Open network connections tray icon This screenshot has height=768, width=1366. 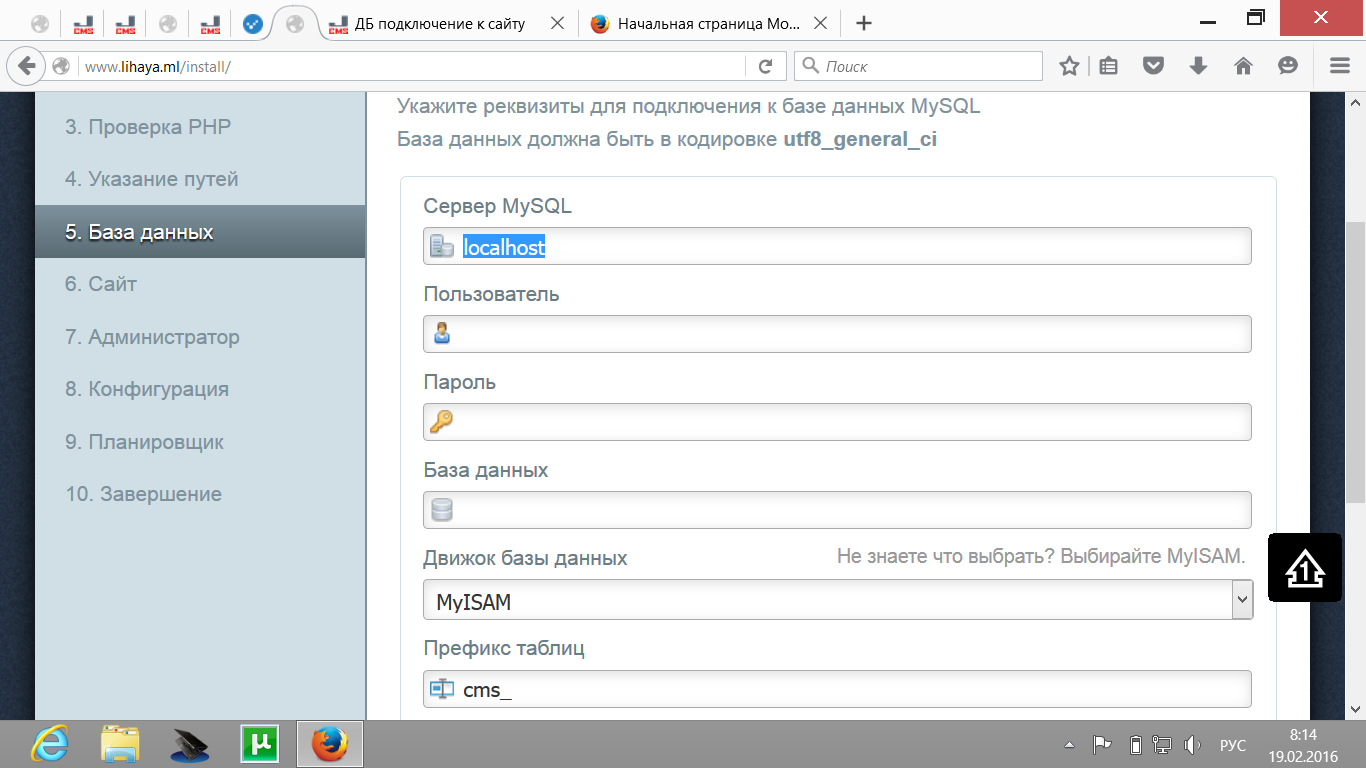coord(1162,745)
